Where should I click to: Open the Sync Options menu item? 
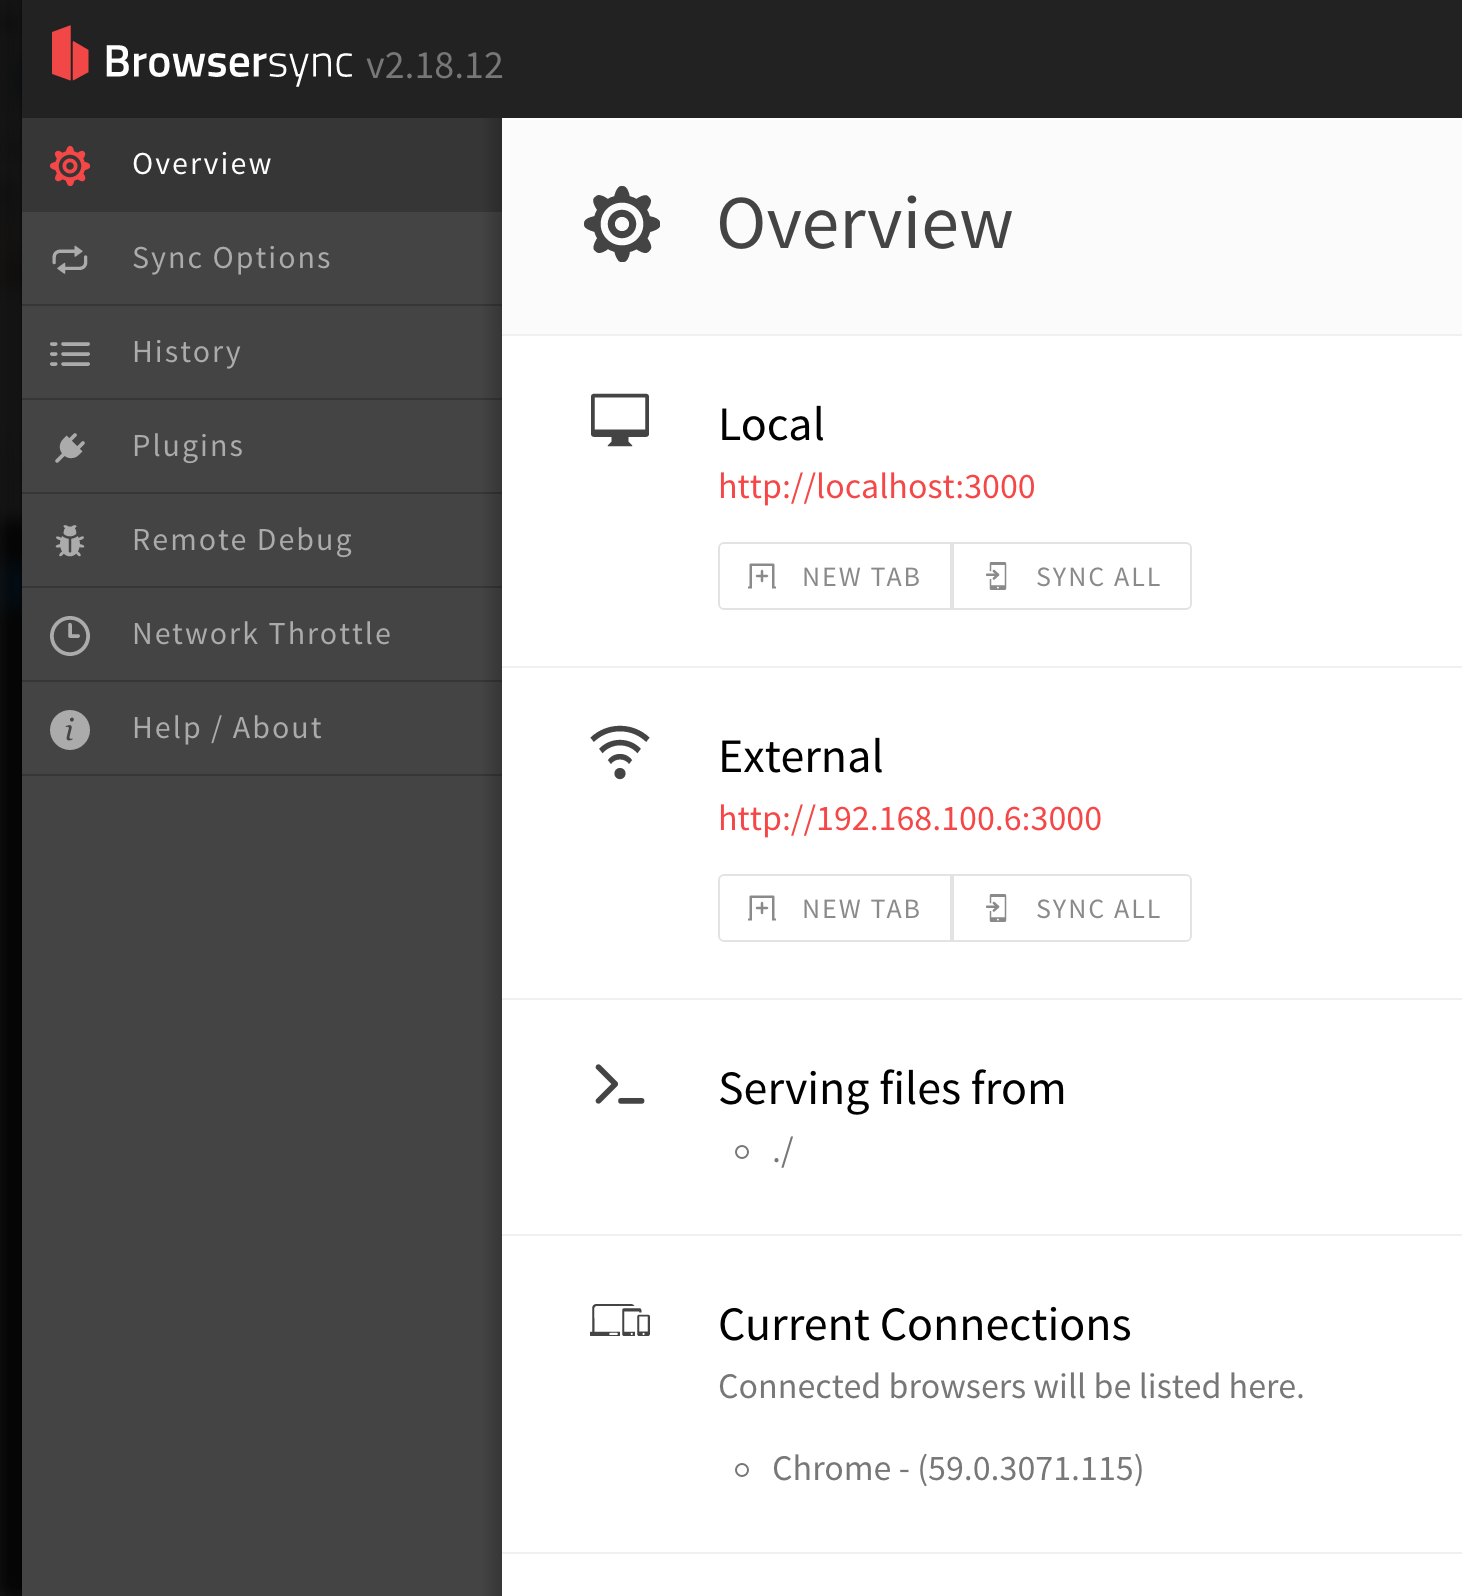[x=262, y=259]
